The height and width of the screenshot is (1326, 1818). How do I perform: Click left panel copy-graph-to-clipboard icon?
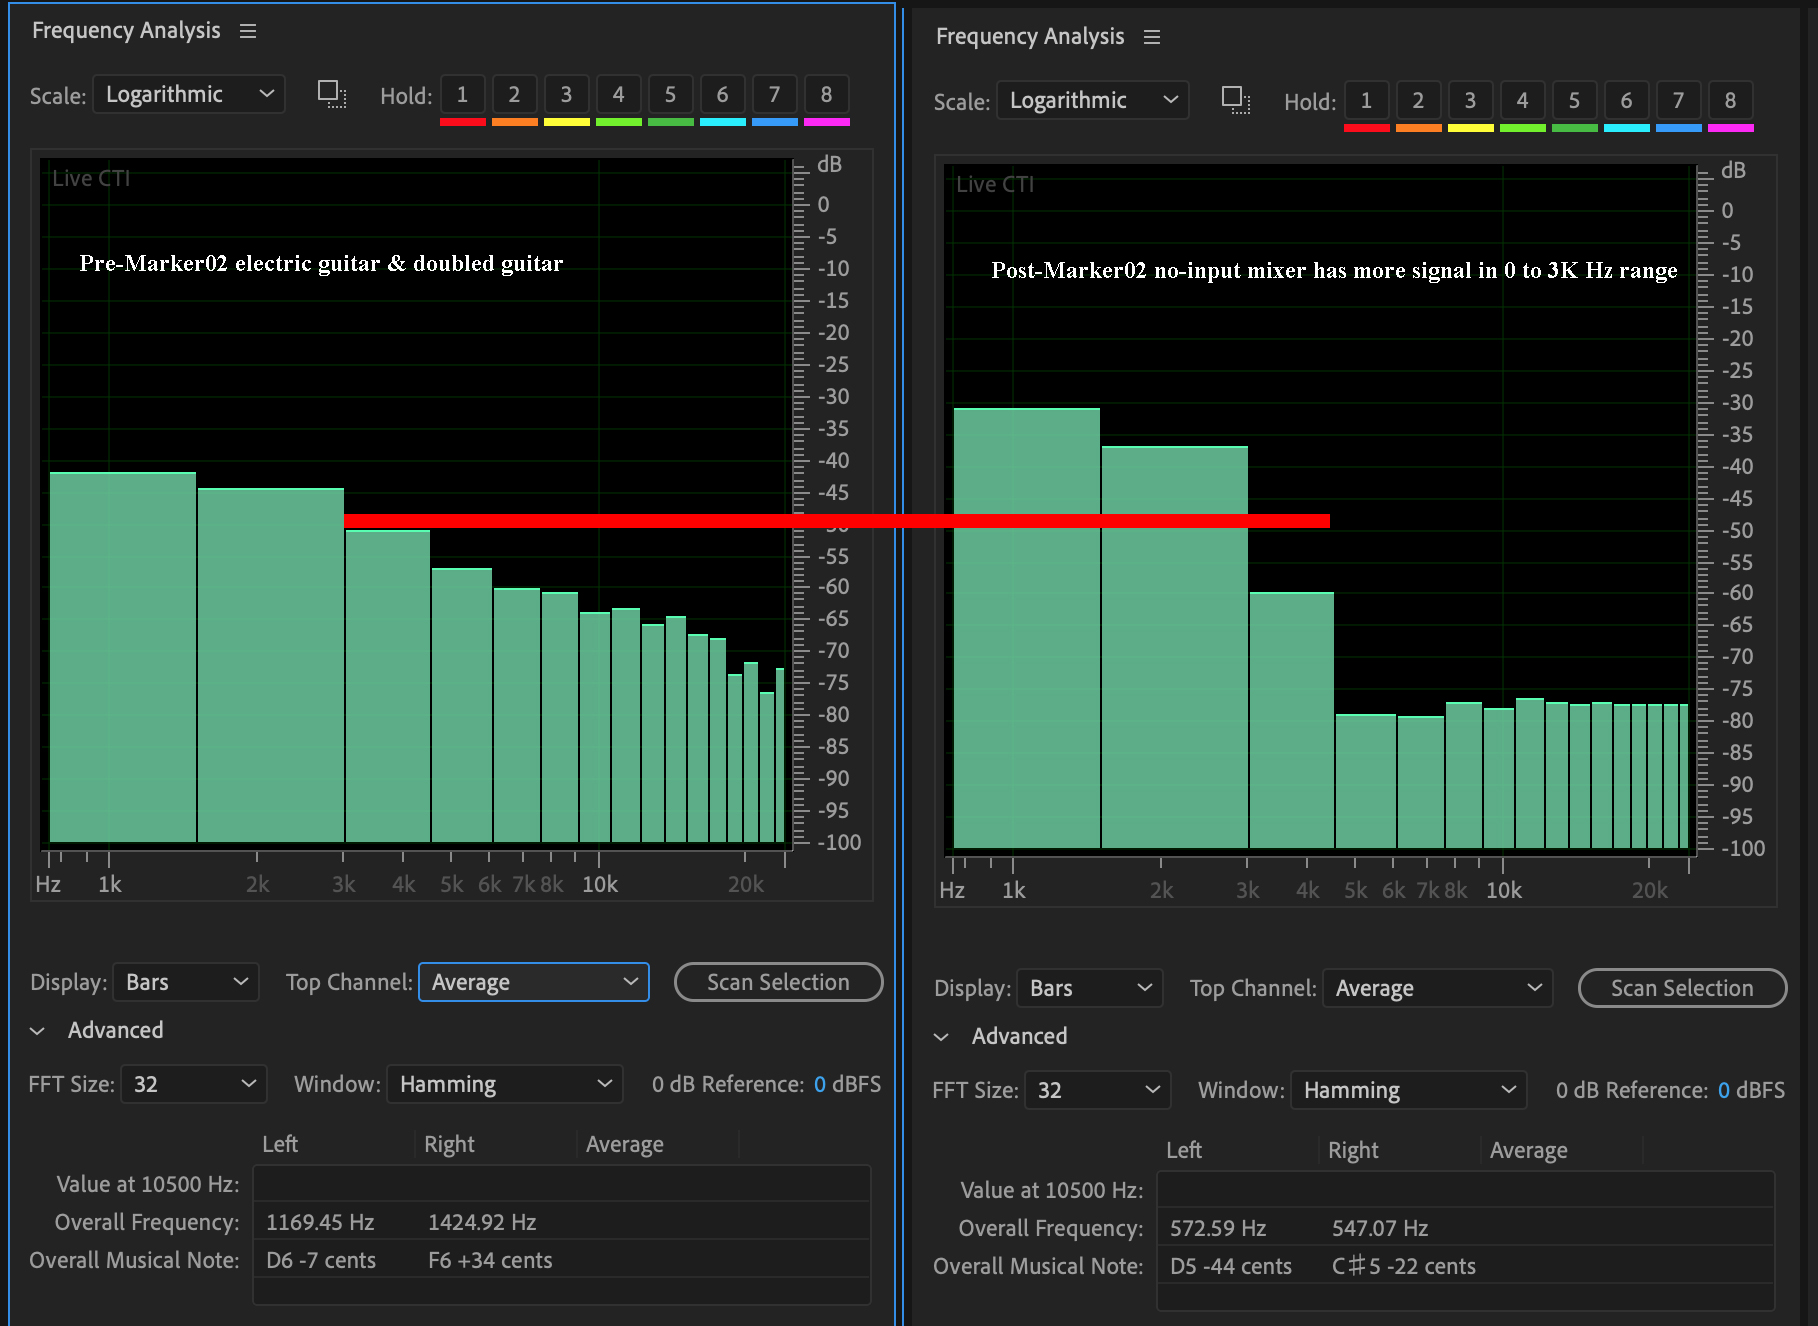click(x=332, y=95)
